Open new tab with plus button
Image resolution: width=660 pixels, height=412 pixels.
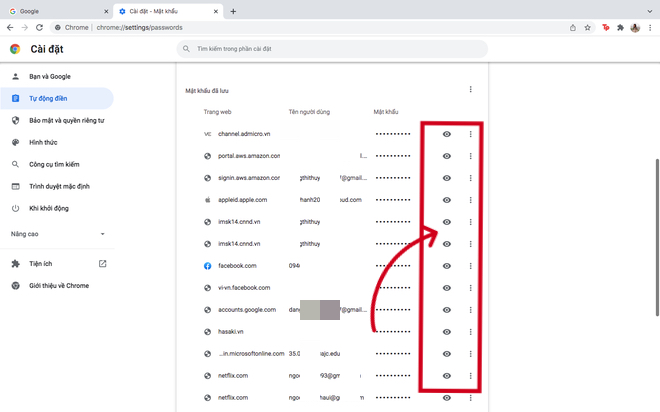tap(233, 11)
